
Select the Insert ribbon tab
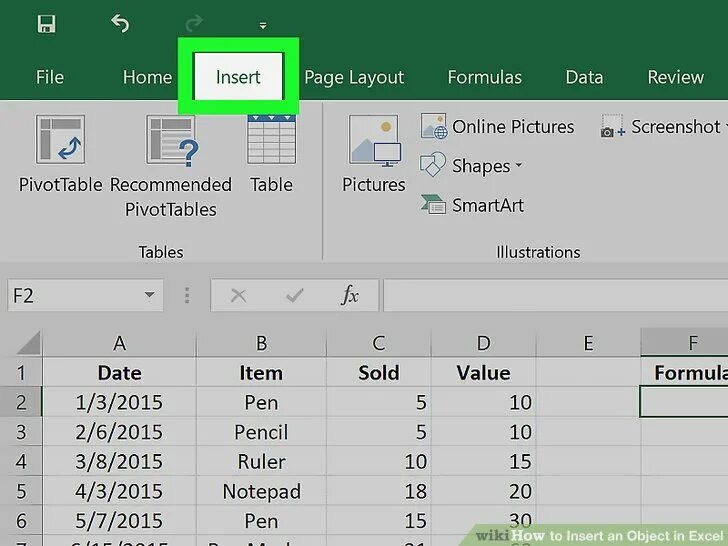(238, 77)
